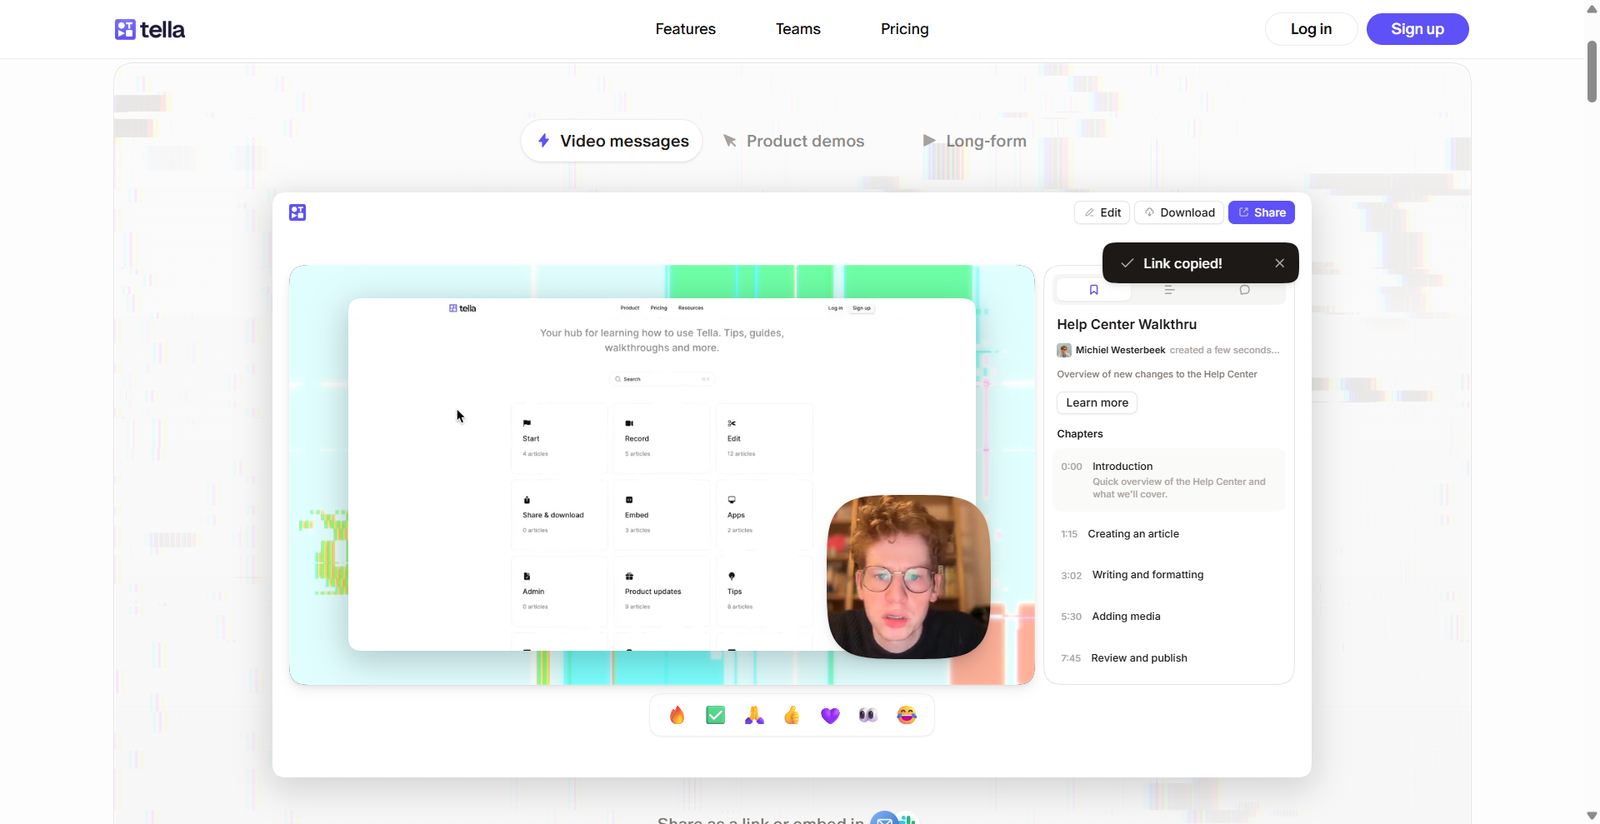Click the Michiel Westerbeek author name
Image resolution: width=1600 pixels, height=824 pixels.
[x=1120, y=350]
